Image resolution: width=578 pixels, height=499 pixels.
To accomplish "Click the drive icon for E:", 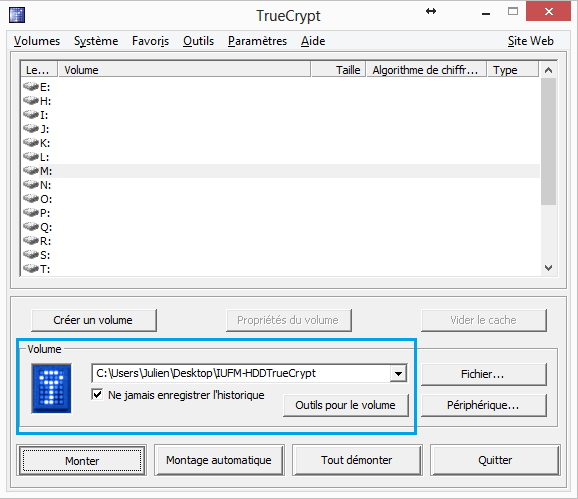I will click(31, 87).
